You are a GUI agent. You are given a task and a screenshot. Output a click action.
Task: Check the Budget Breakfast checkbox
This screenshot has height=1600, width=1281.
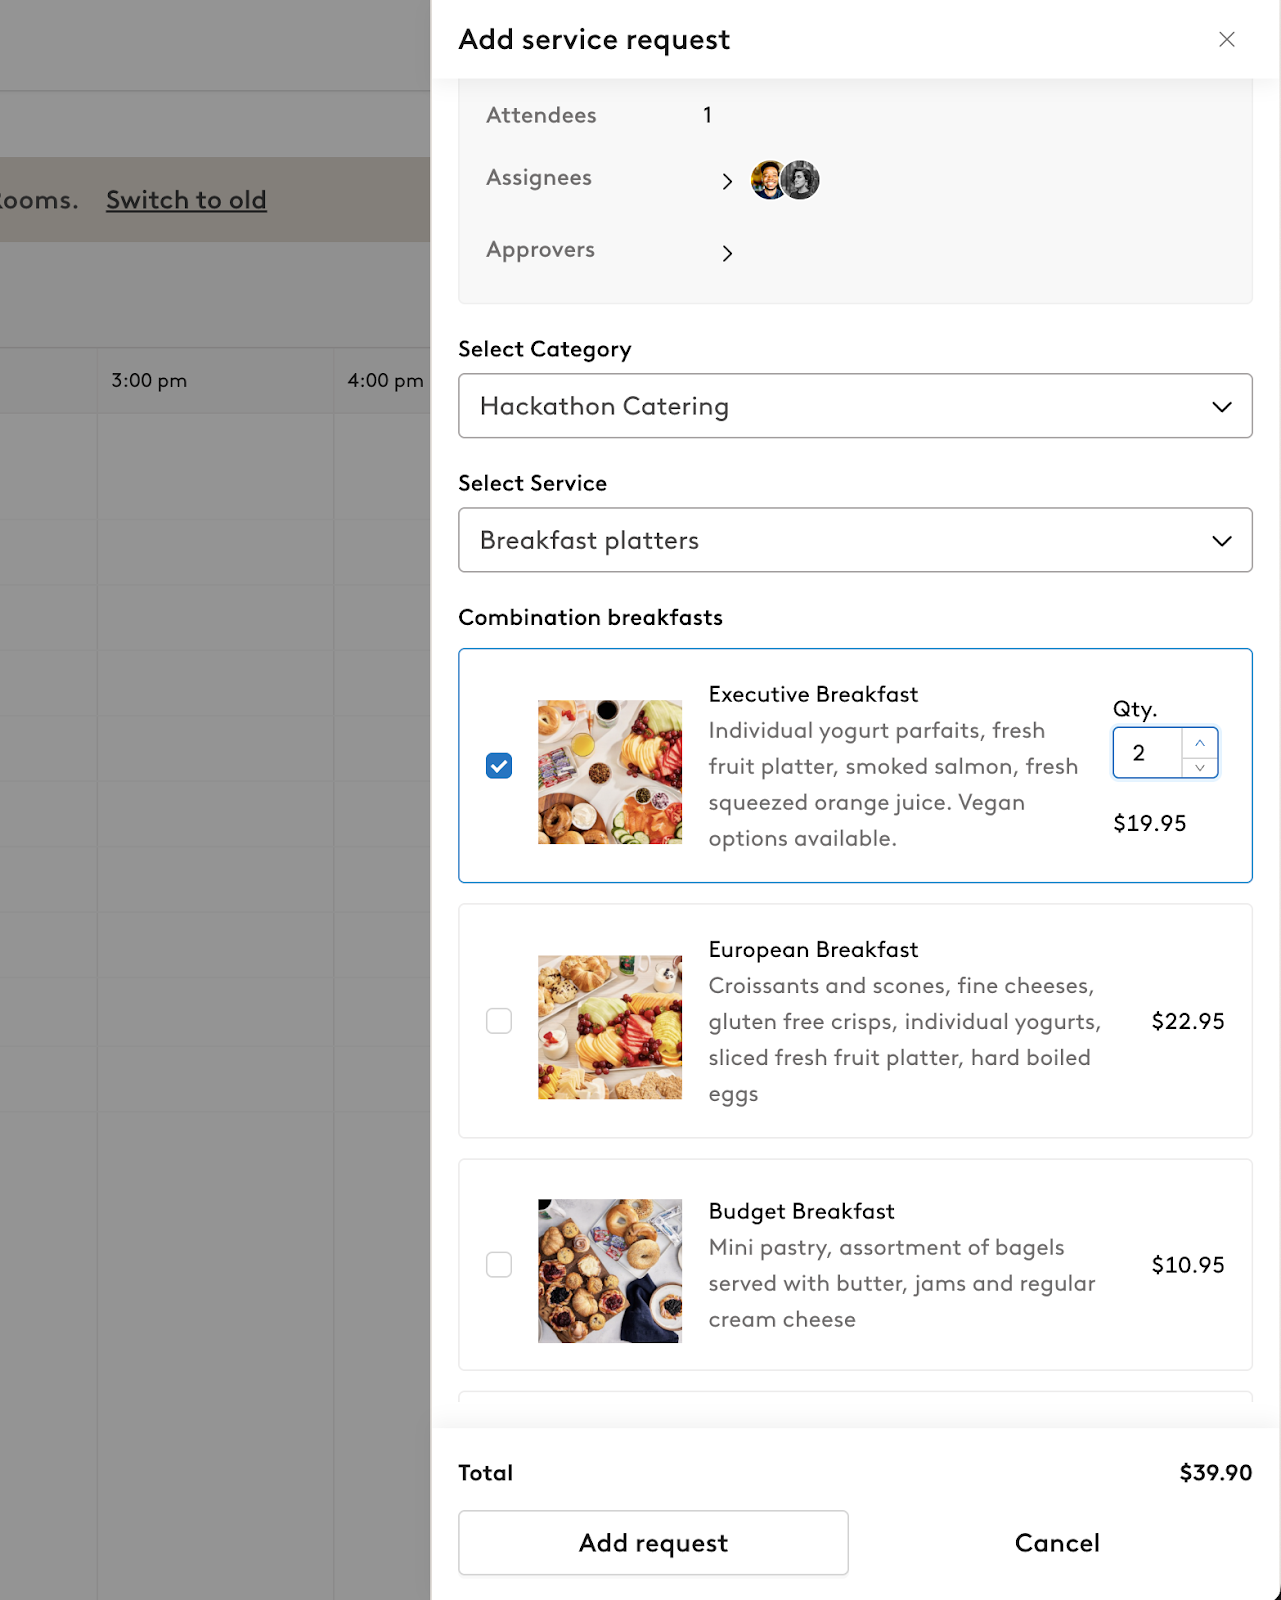[499, 1265]
